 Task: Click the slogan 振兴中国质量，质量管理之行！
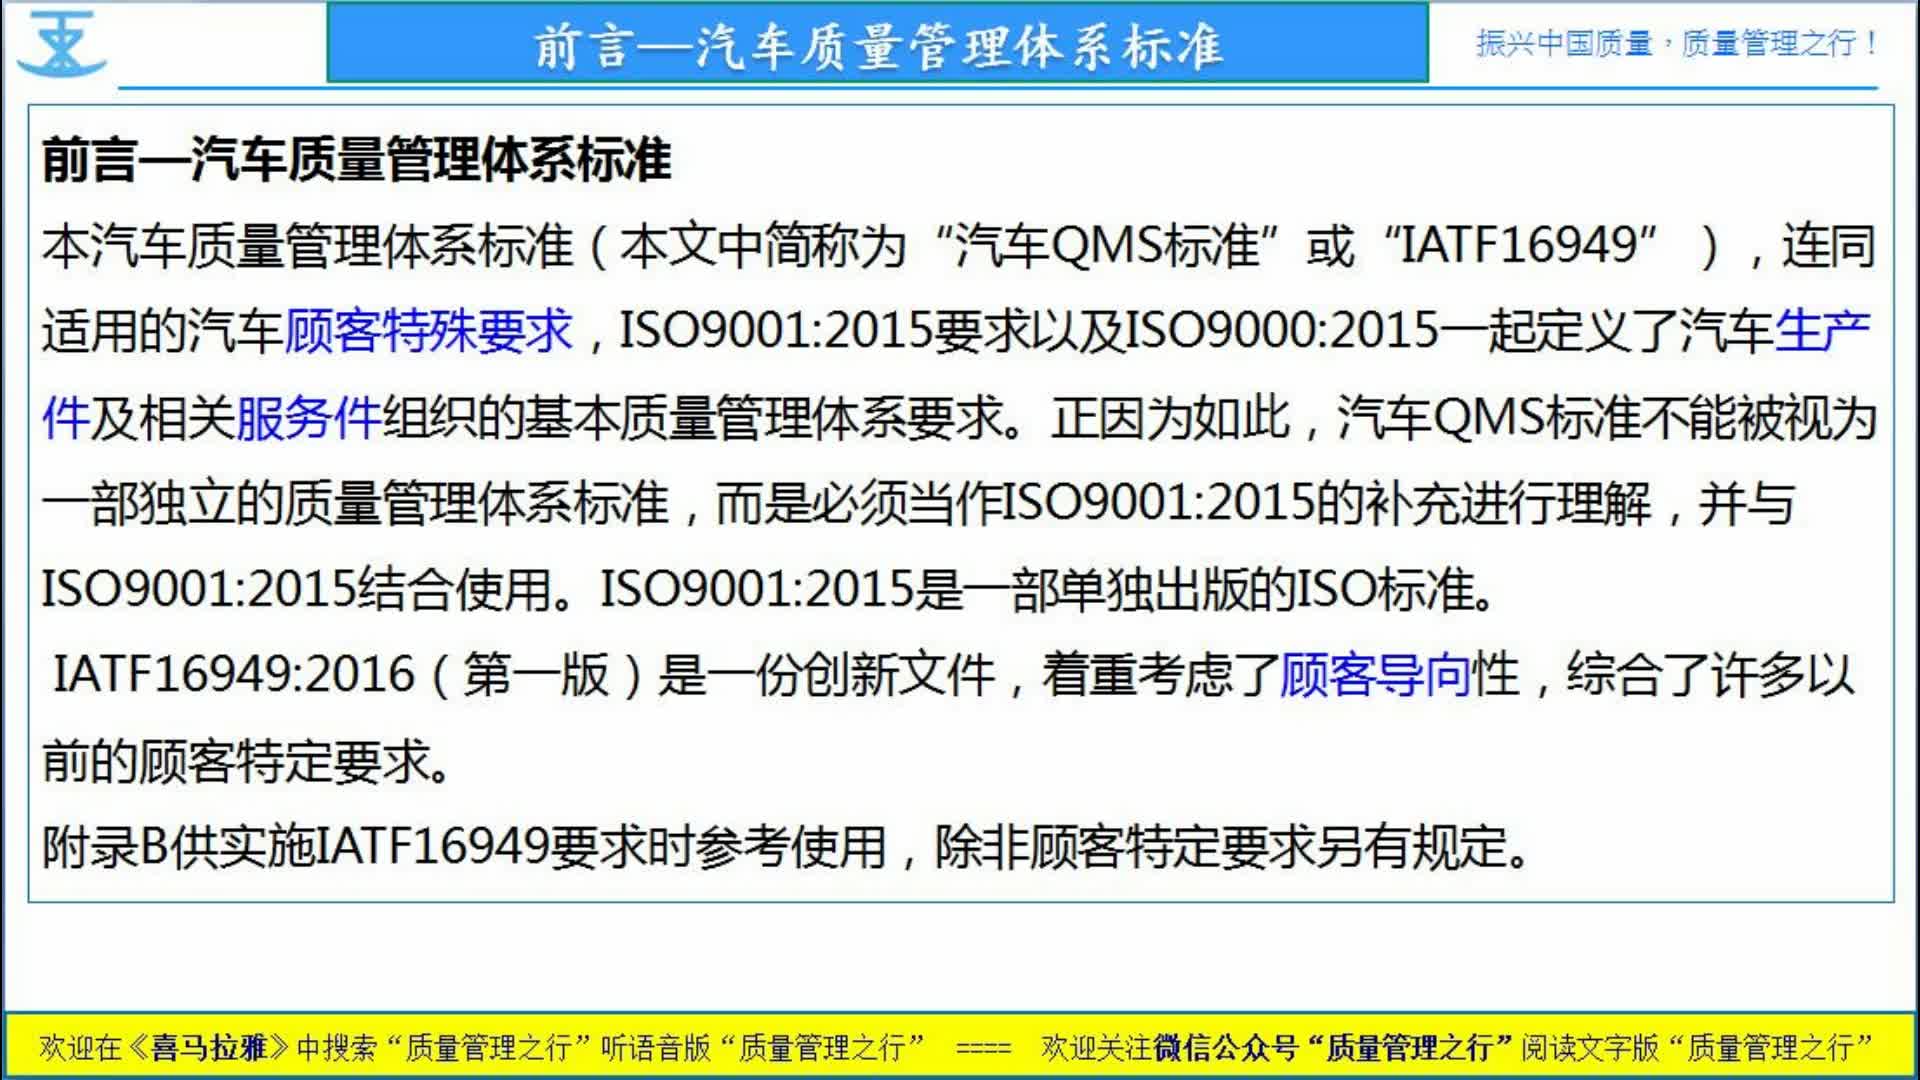tap(1677, 44)
